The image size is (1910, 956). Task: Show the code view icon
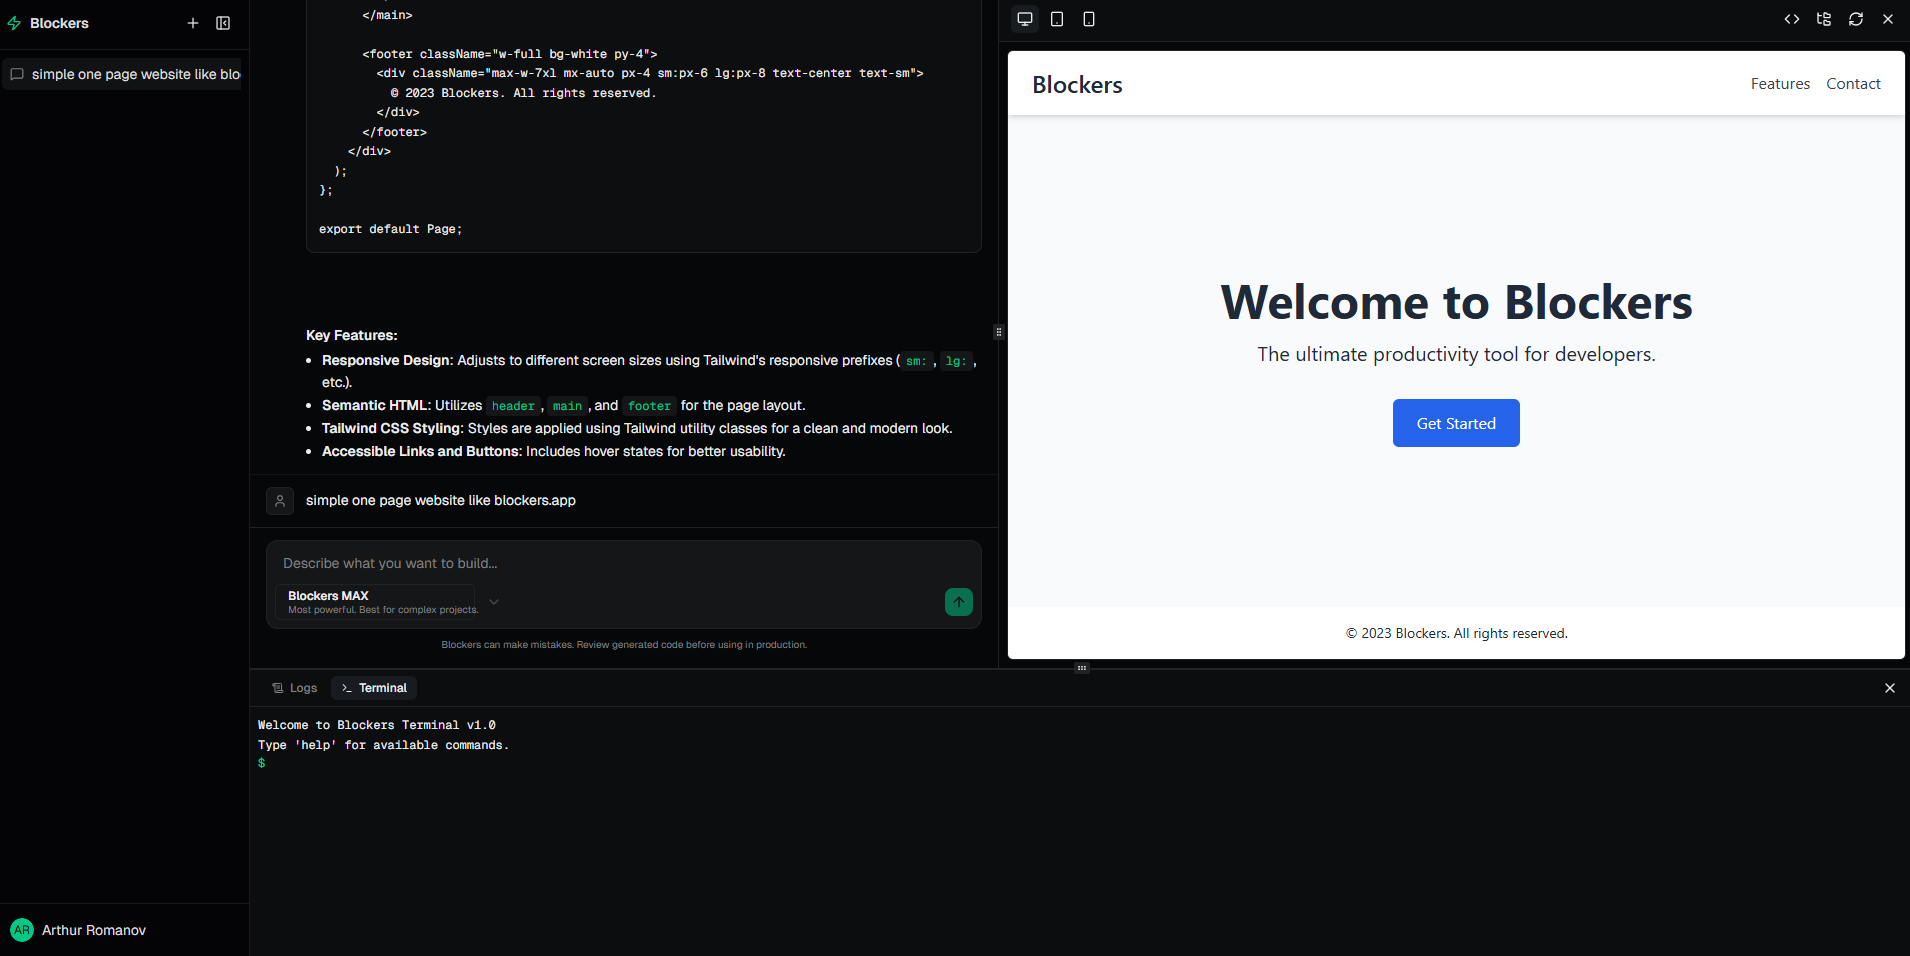coord(1792,19)
